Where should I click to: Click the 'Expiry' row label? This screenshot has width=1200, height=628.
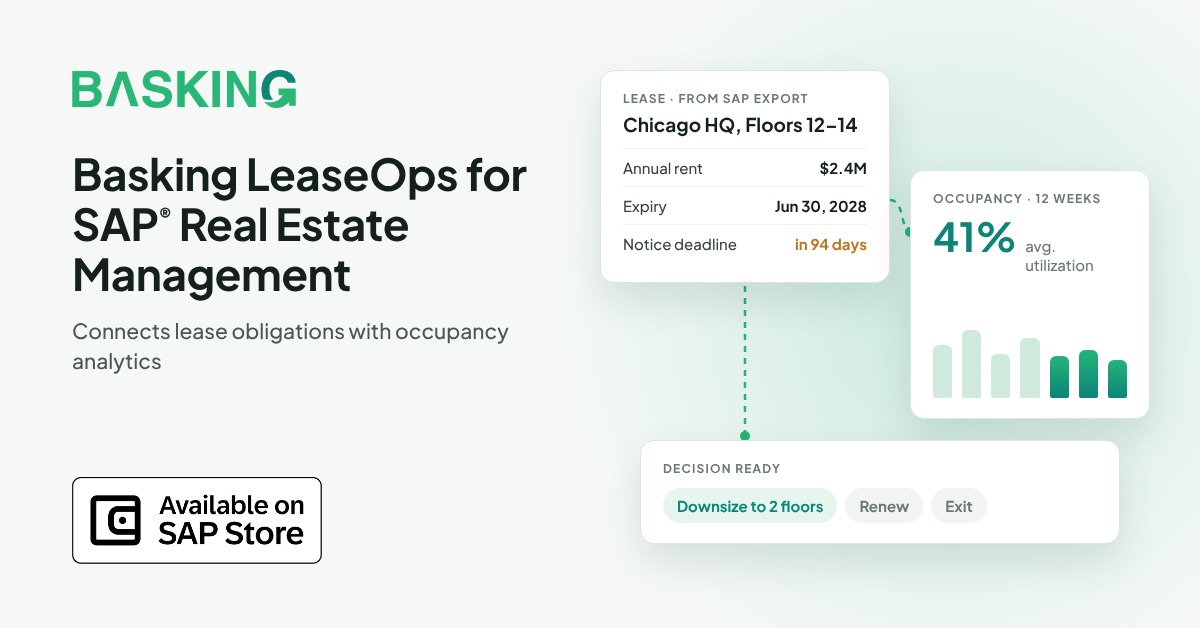(645, 207)
